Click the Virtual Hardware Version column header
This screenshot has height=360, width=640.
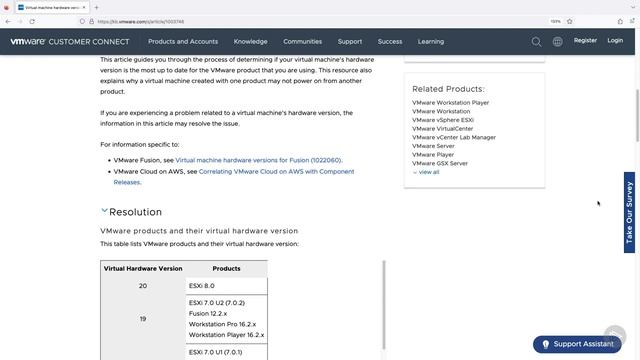(143, 269)
